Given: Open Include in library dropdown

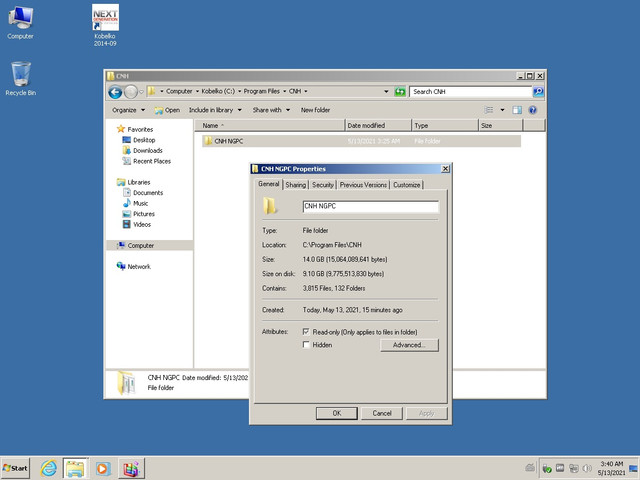Looking at the screenshot, I should (215, 110).
